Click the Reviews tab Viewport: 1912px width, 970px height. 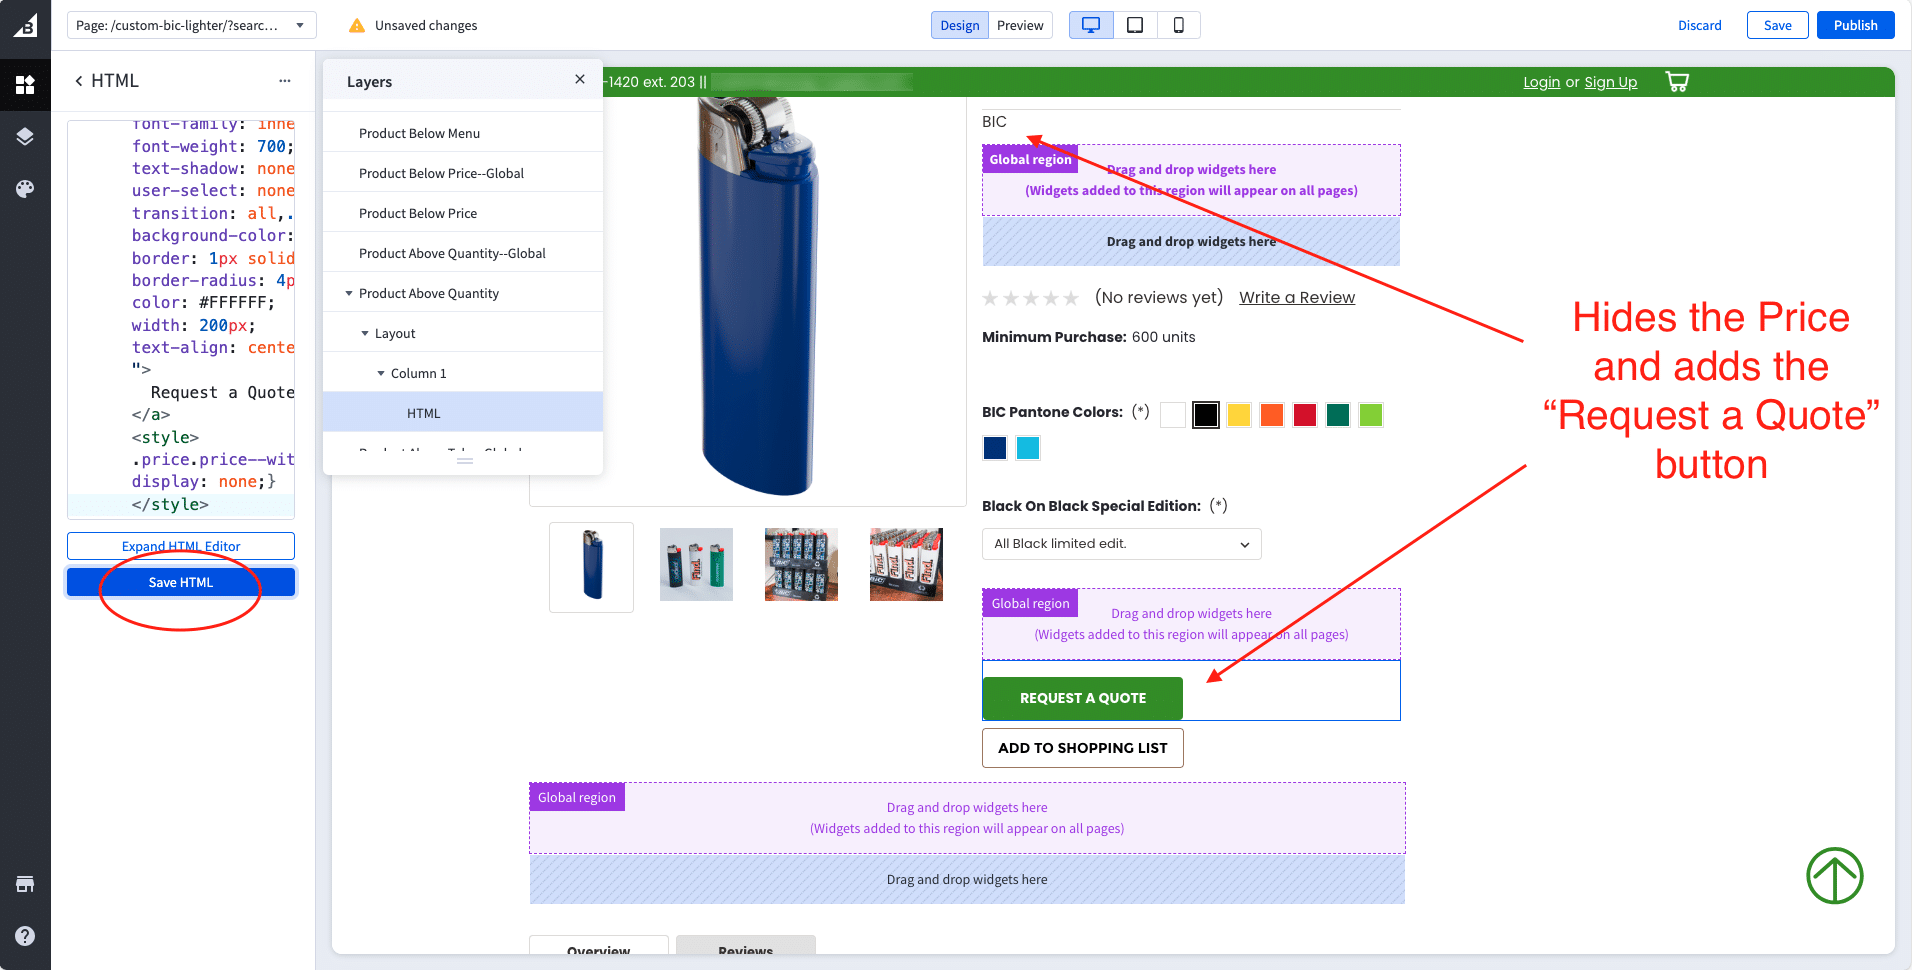click(x=746, y=946)
